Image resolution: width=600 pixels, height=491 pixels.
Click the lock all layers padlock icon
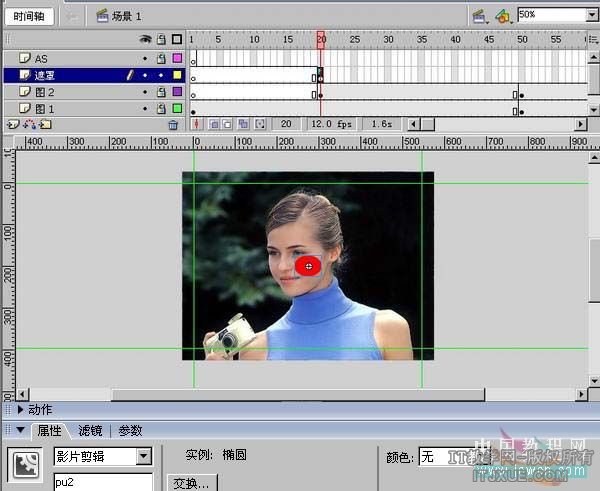[160, 40]
